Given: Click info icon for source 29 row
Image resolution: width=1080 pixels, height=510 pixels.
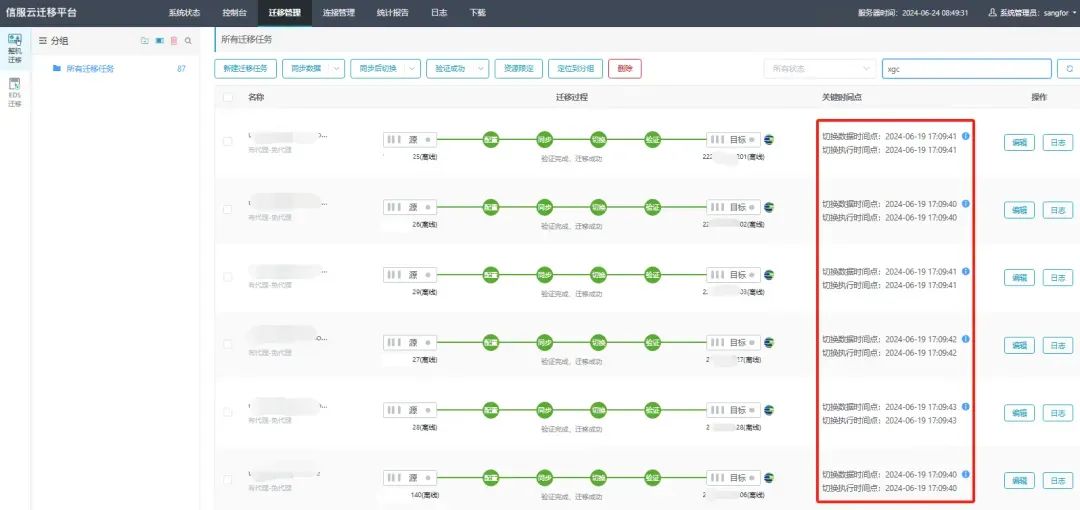Looking at the screenshot, I should (966, 271).
